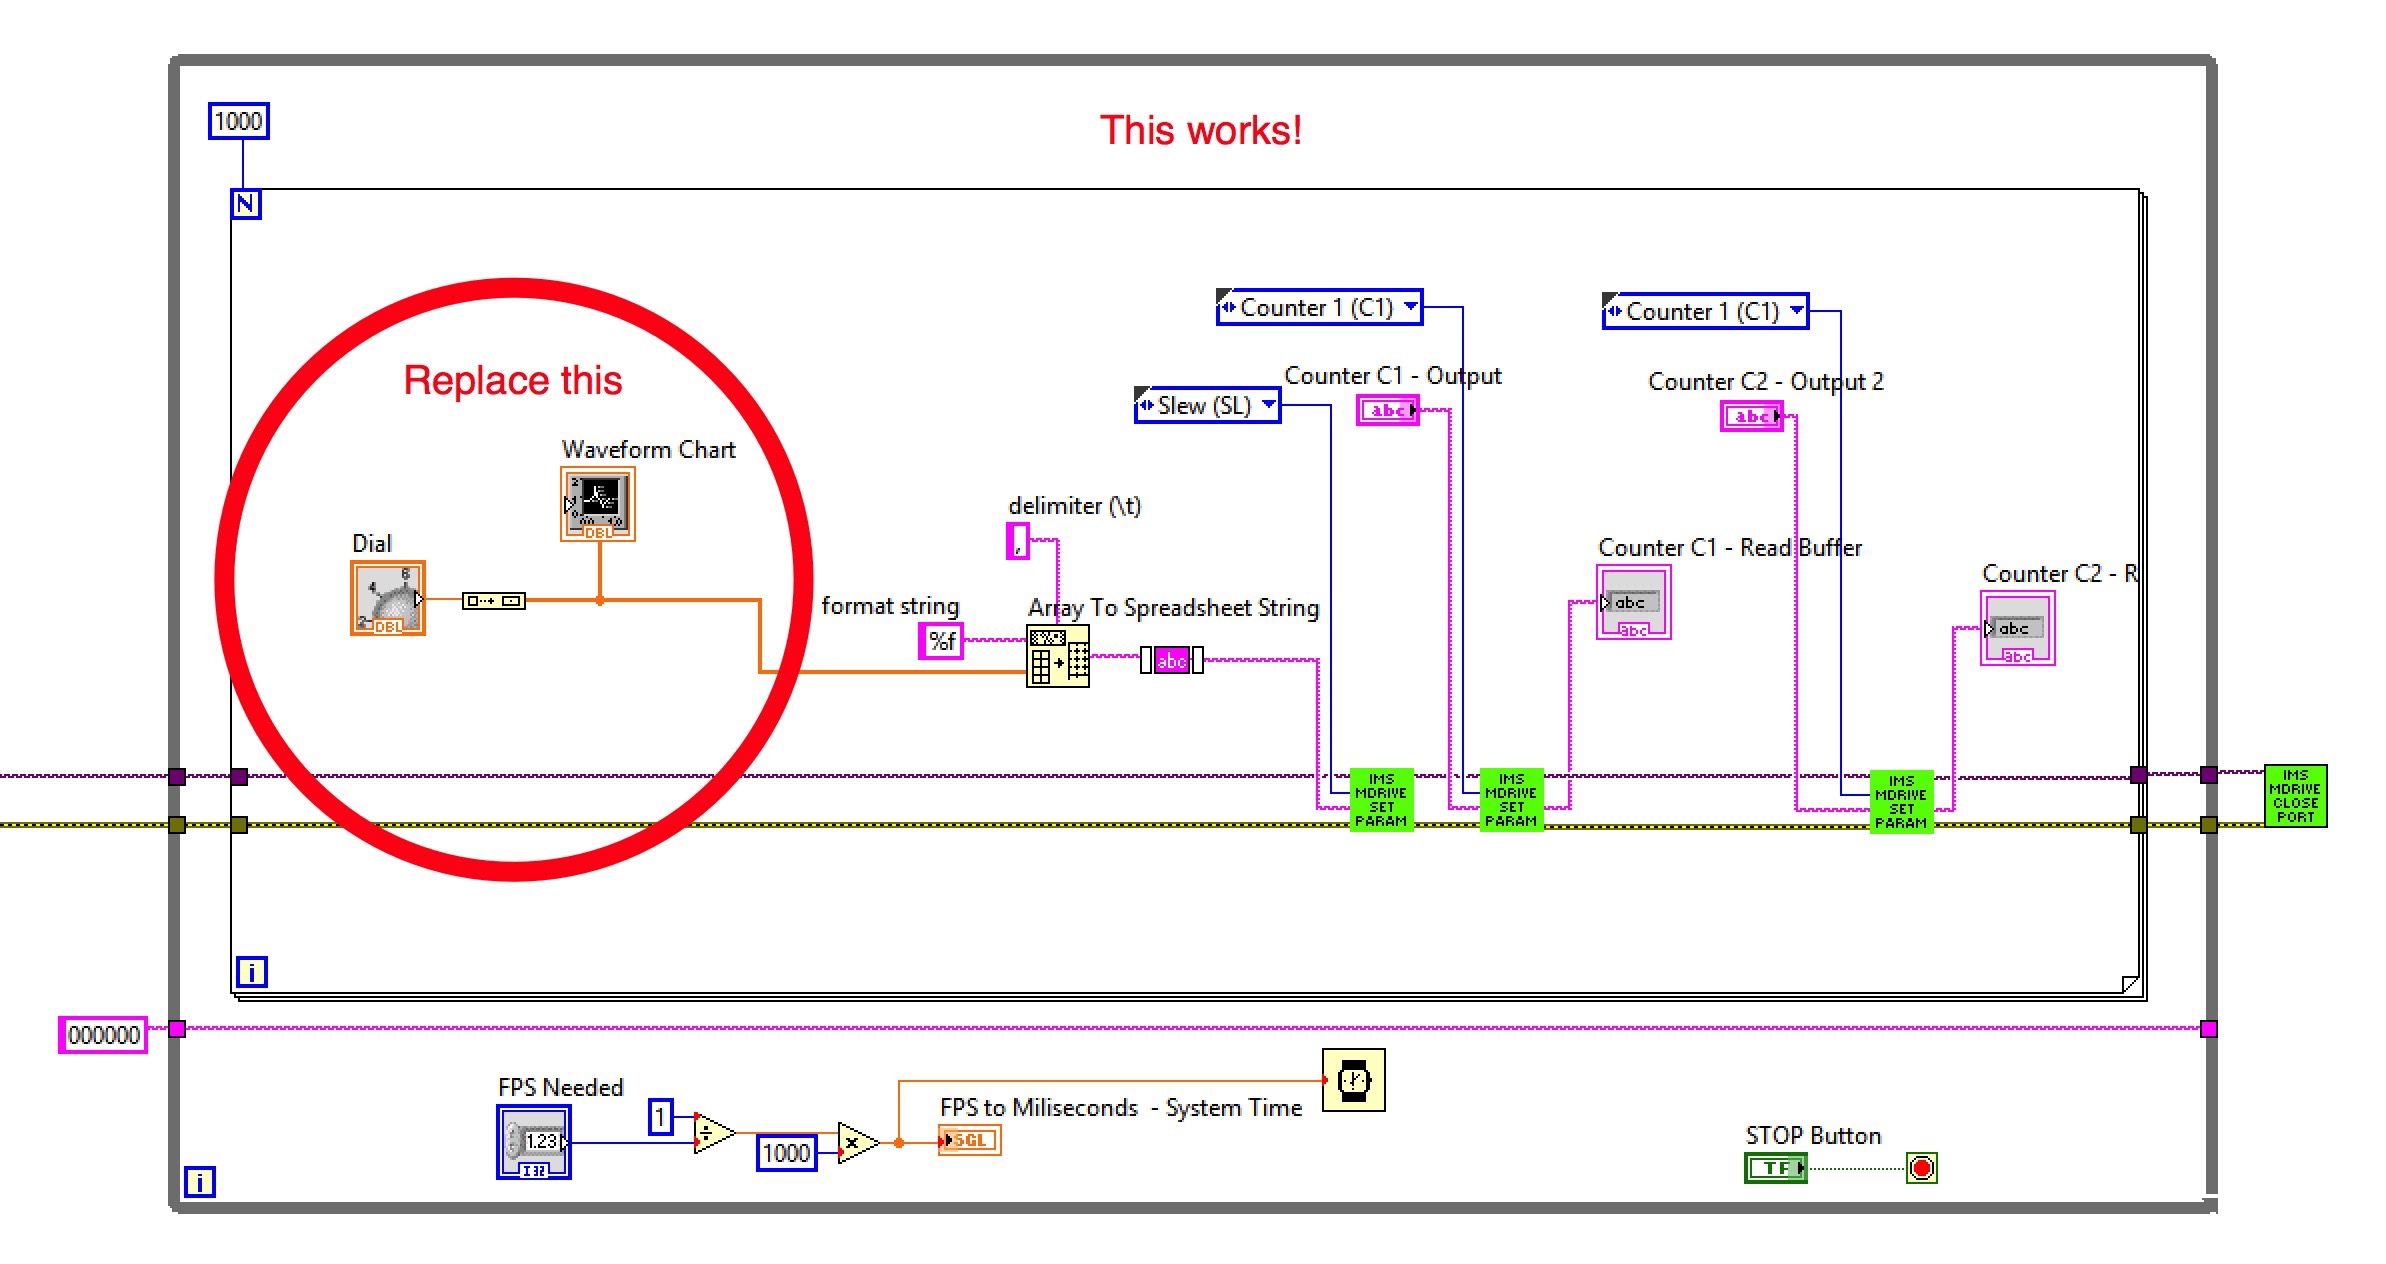2386x1264 pixels.
Task: Select the 'Replace this' red comment text
Action: tap(513, 380)
